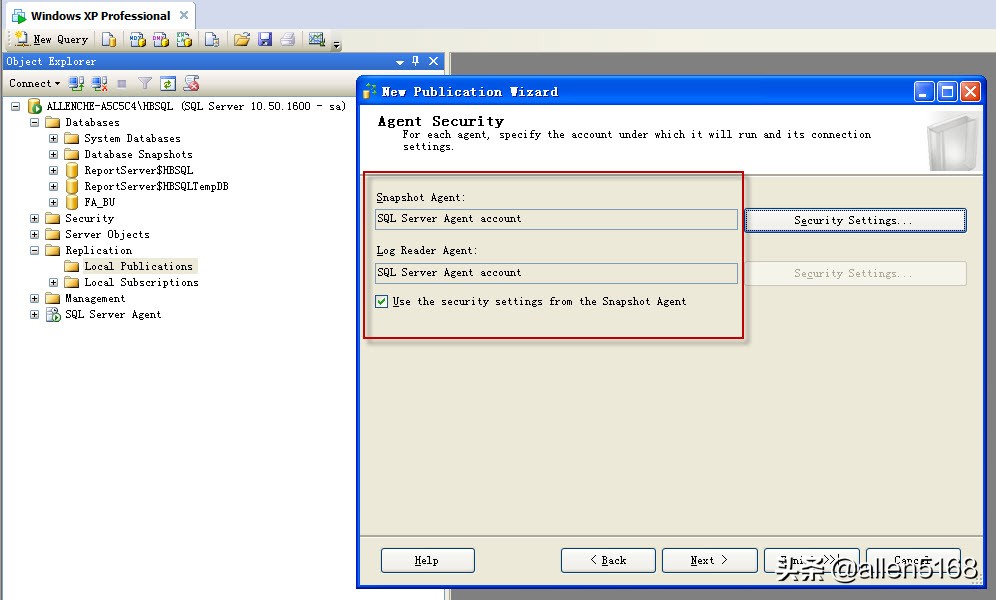Open Security Settings for the Snapshot Agent

855,220
